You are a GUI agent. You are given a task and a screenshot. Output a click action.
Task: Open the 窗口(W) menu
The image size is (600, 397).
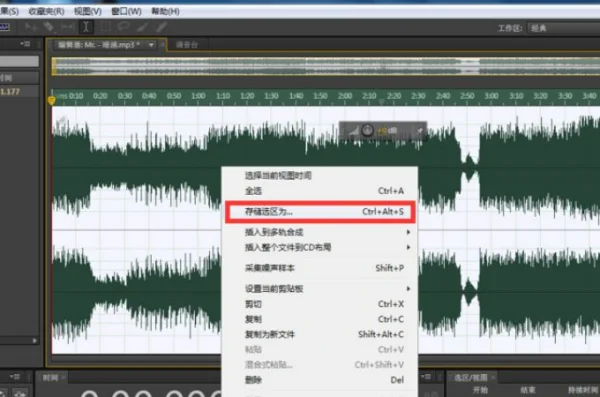(x=126, y=11)
